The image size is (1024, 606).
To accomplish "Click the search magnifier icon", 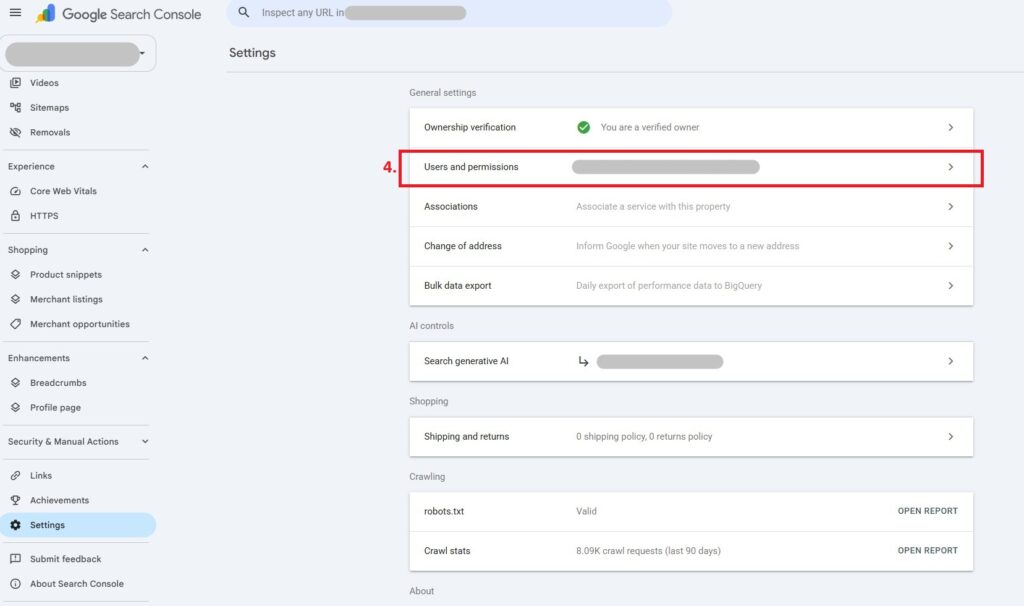I will point(244,12).
